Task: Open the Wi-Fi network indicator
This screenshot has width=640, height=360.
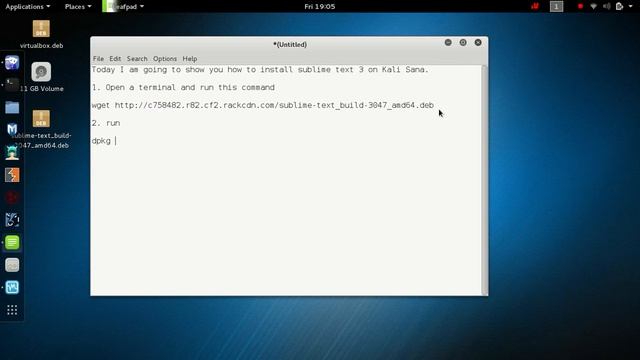Action: click(593, 6)
